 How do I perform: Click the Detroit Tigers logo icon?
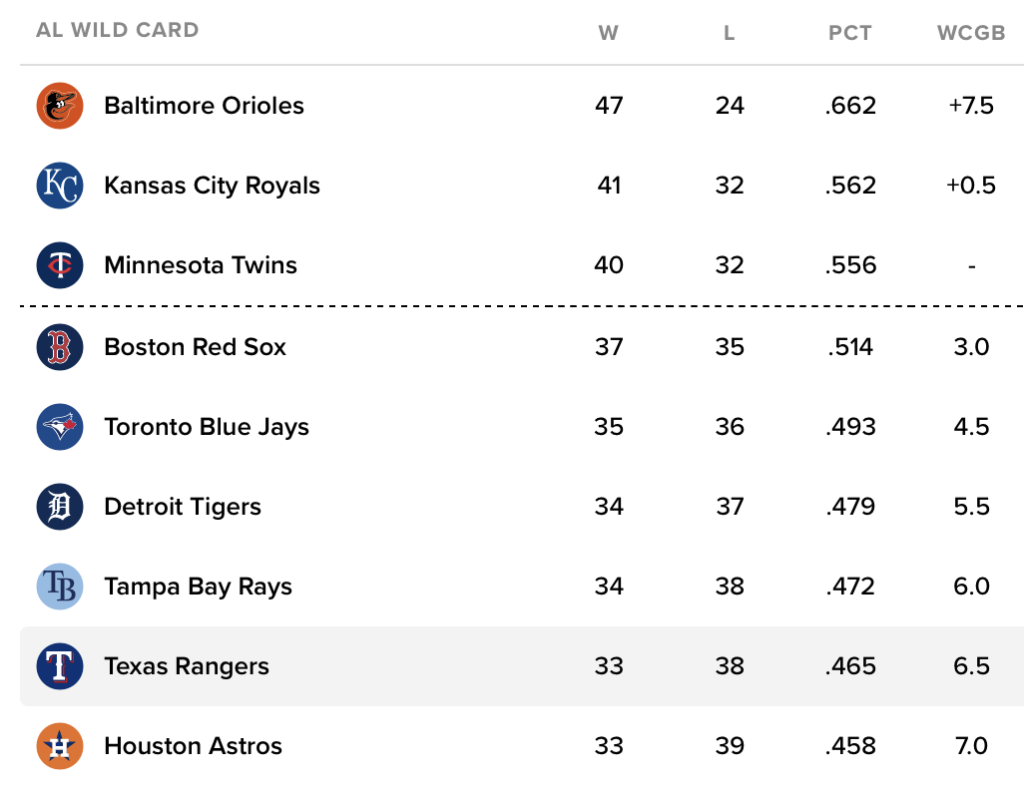[x=60, y=507]
